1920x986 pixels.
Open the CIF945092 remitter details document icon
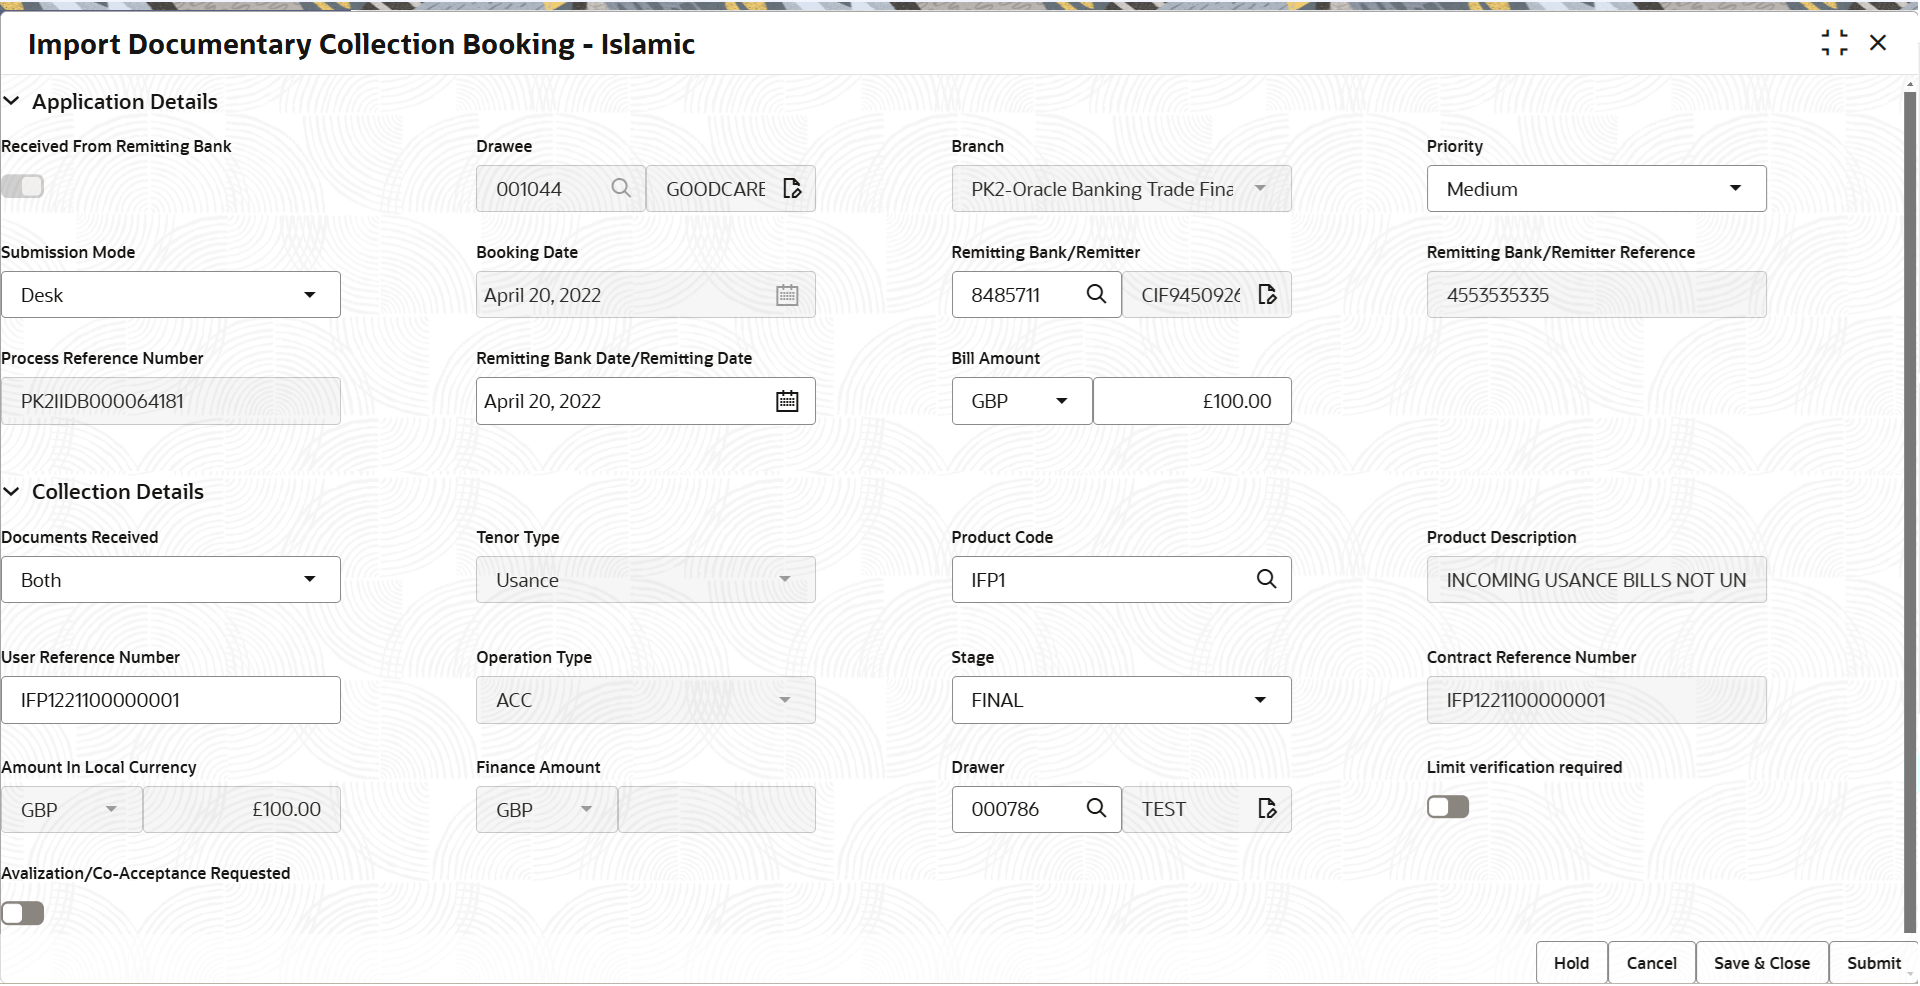(x=1267, y=294)
